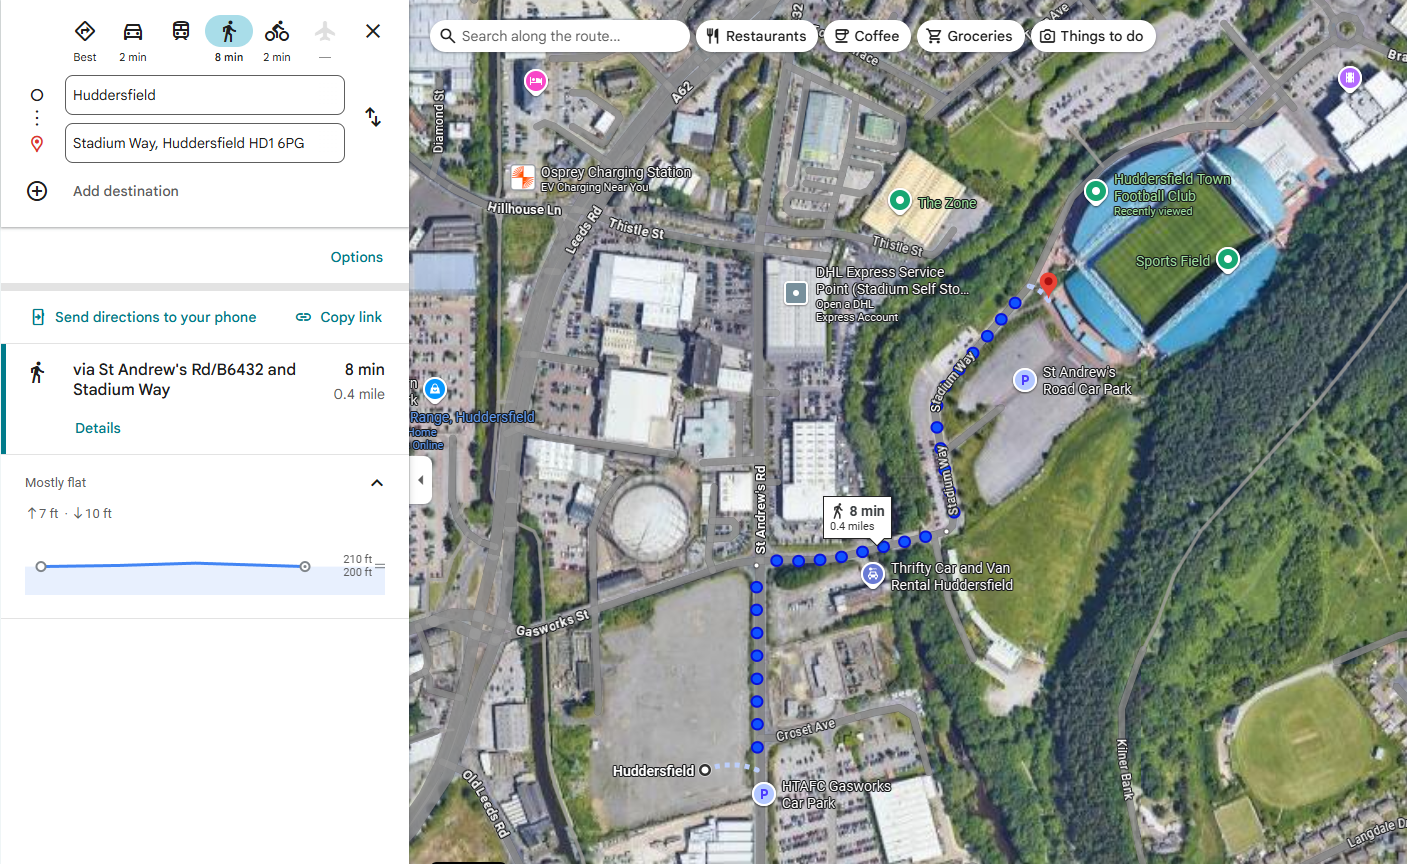The height and width of the screenshot is (864, 1407).
Task: Click the Diamond St street label
Action: point(439,121)
